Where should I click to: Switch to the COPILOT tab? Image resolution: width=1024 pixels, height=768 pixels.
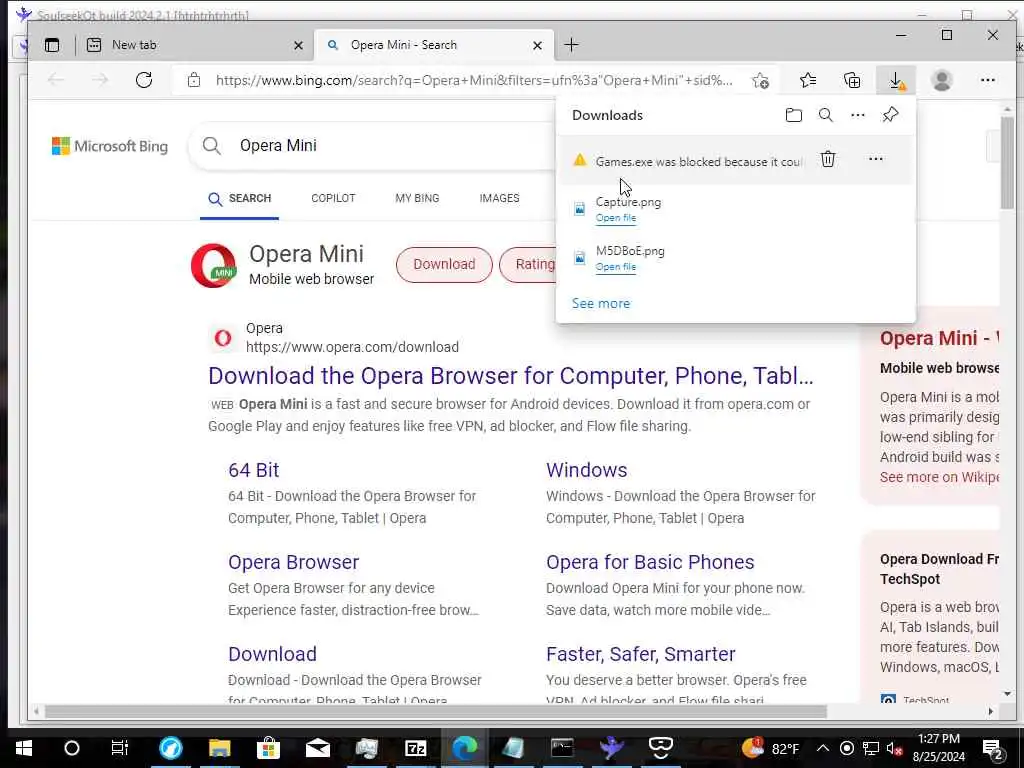333,198
